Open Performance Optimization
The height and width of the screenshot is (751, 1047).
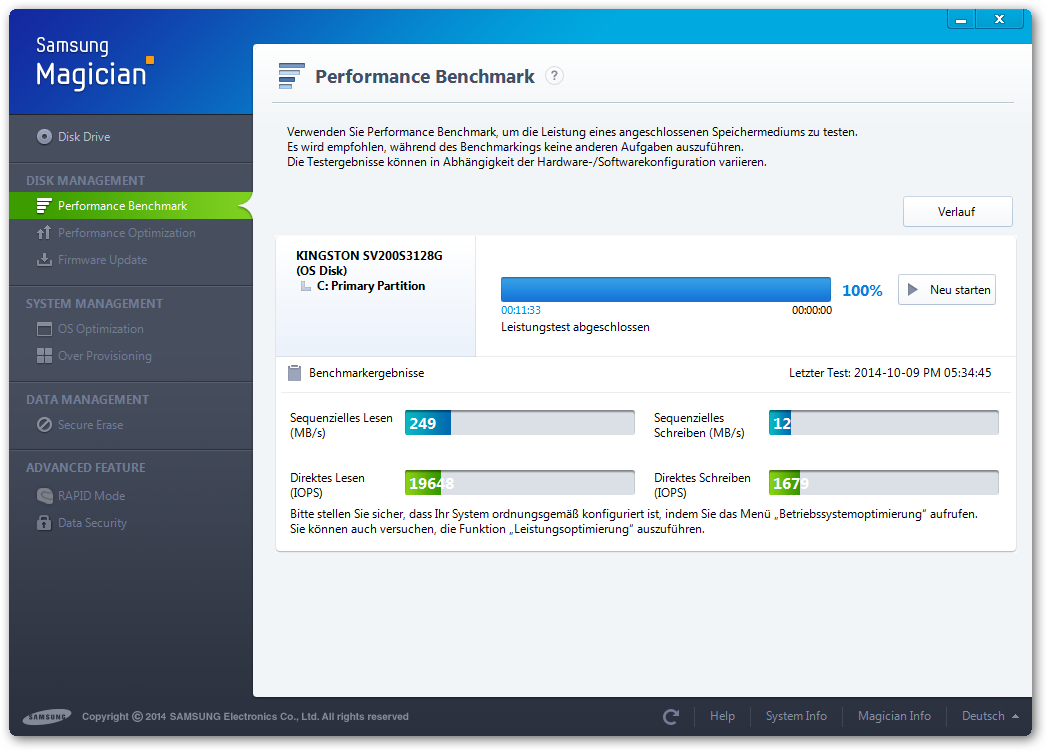[126, 233]
